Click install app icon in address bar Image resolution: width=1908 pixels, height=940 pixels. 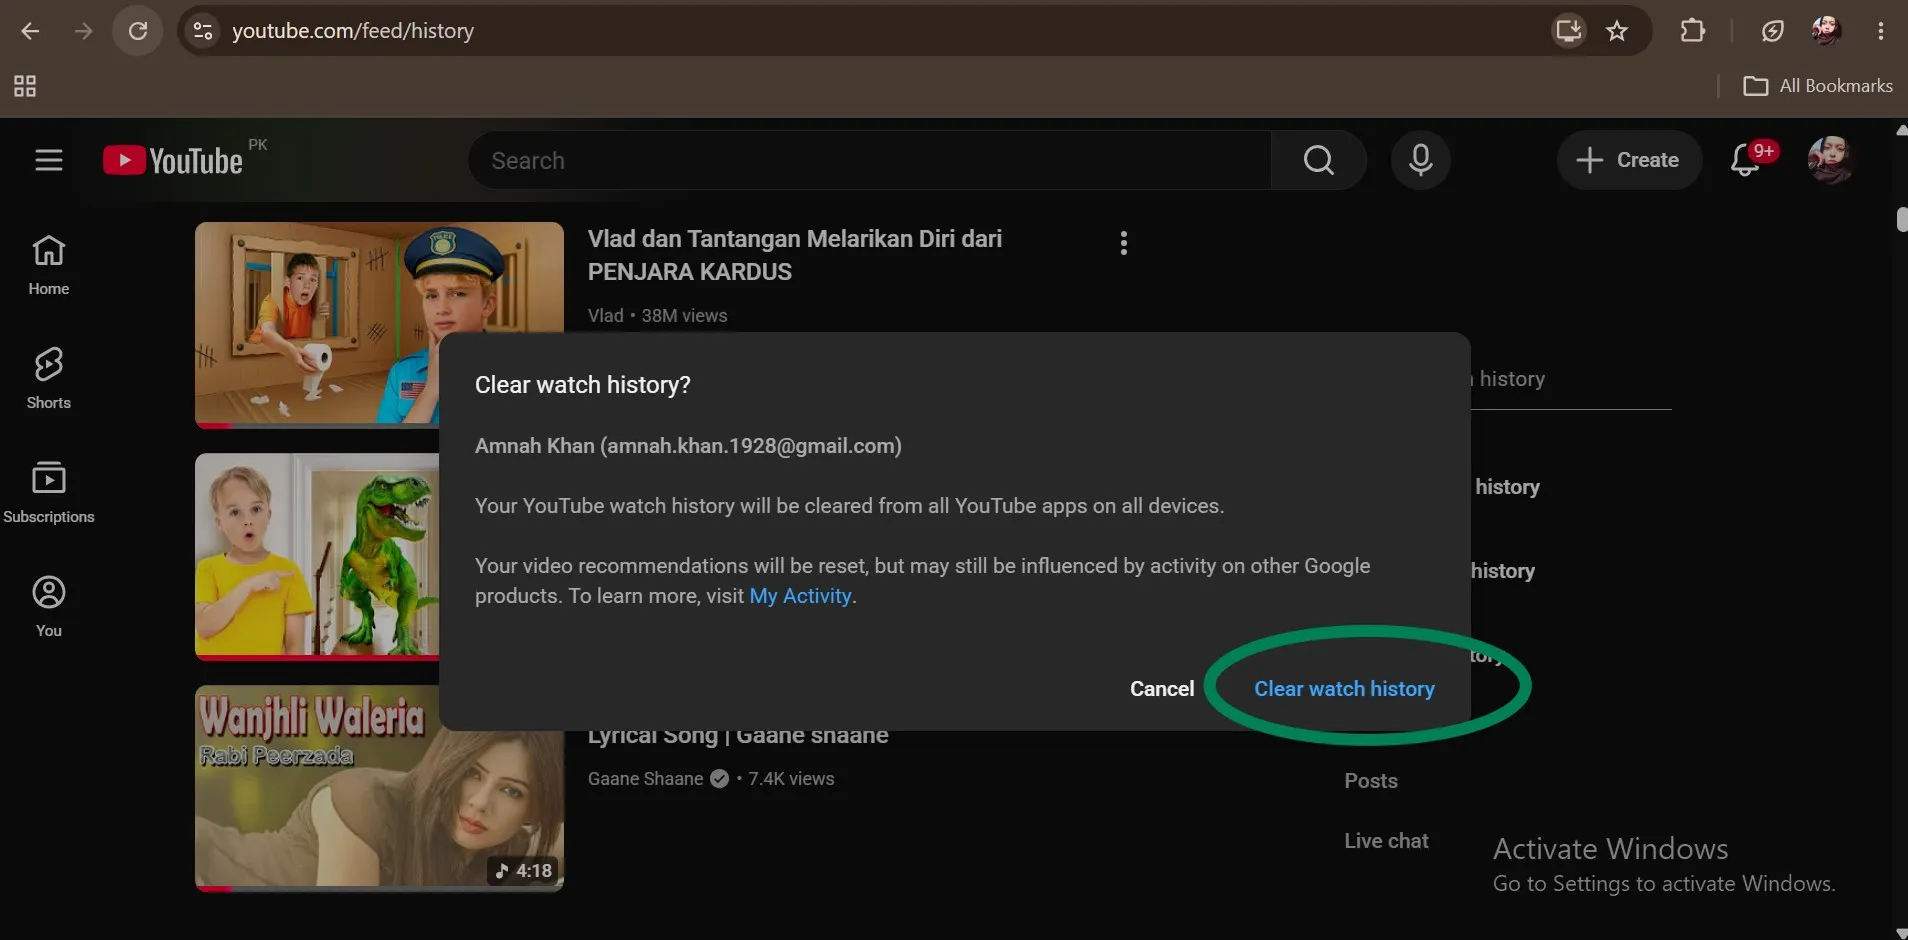(1568, 31)
